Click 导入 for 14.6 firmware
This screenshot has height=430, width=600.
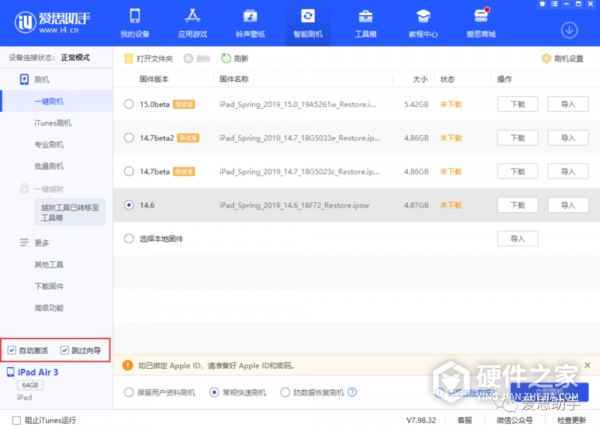[x=568, y=205]
